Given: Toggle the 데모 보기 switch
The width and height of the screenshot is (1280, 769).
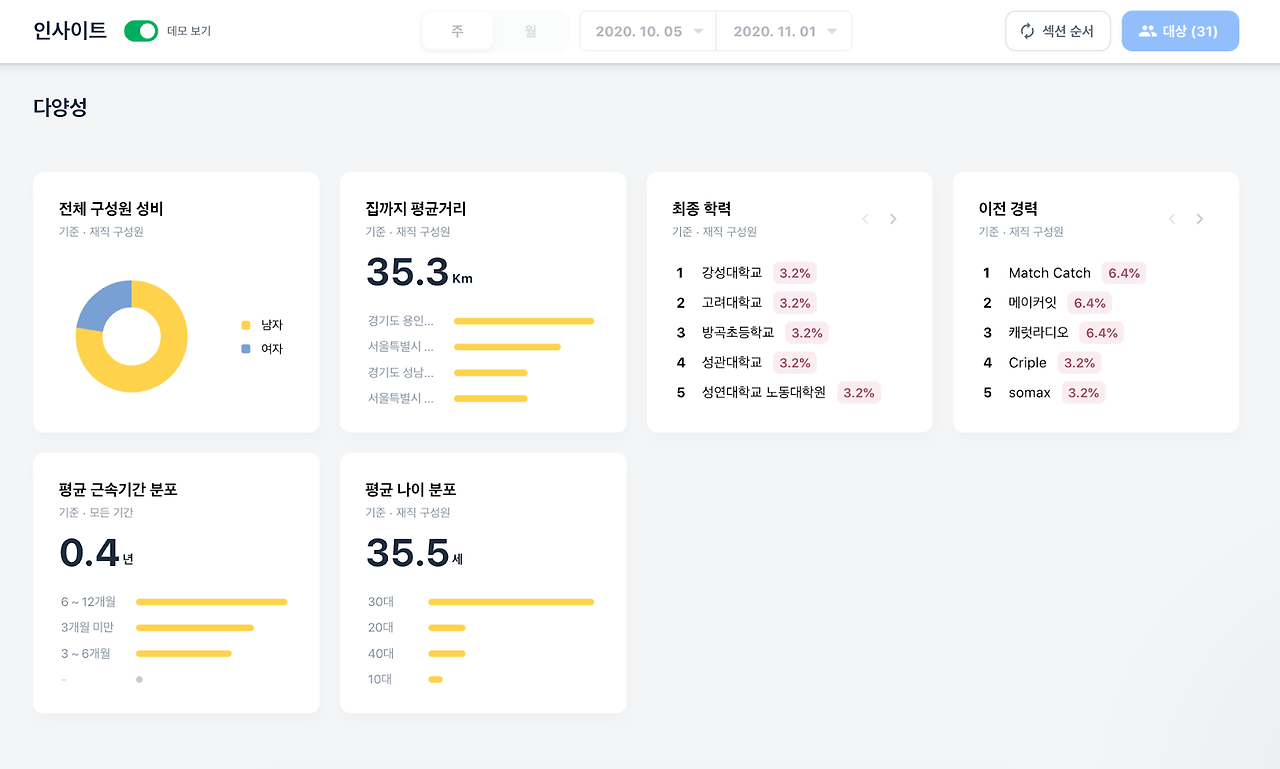Looking at the screenshot, I should (141, 31).
